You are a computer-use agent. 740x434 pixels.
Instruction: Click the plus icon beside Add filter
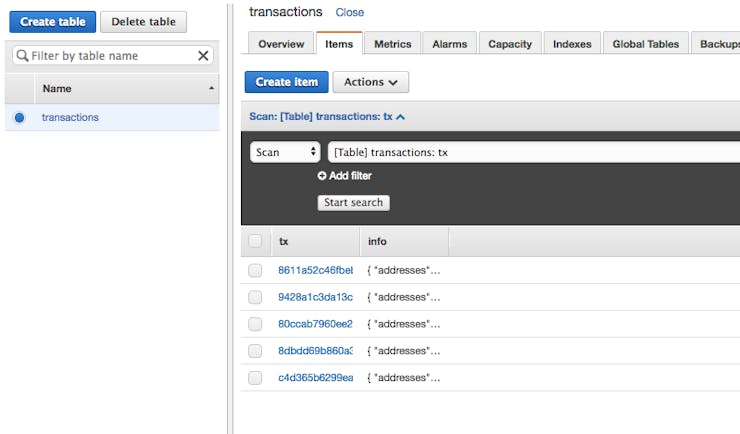(322, 175)
